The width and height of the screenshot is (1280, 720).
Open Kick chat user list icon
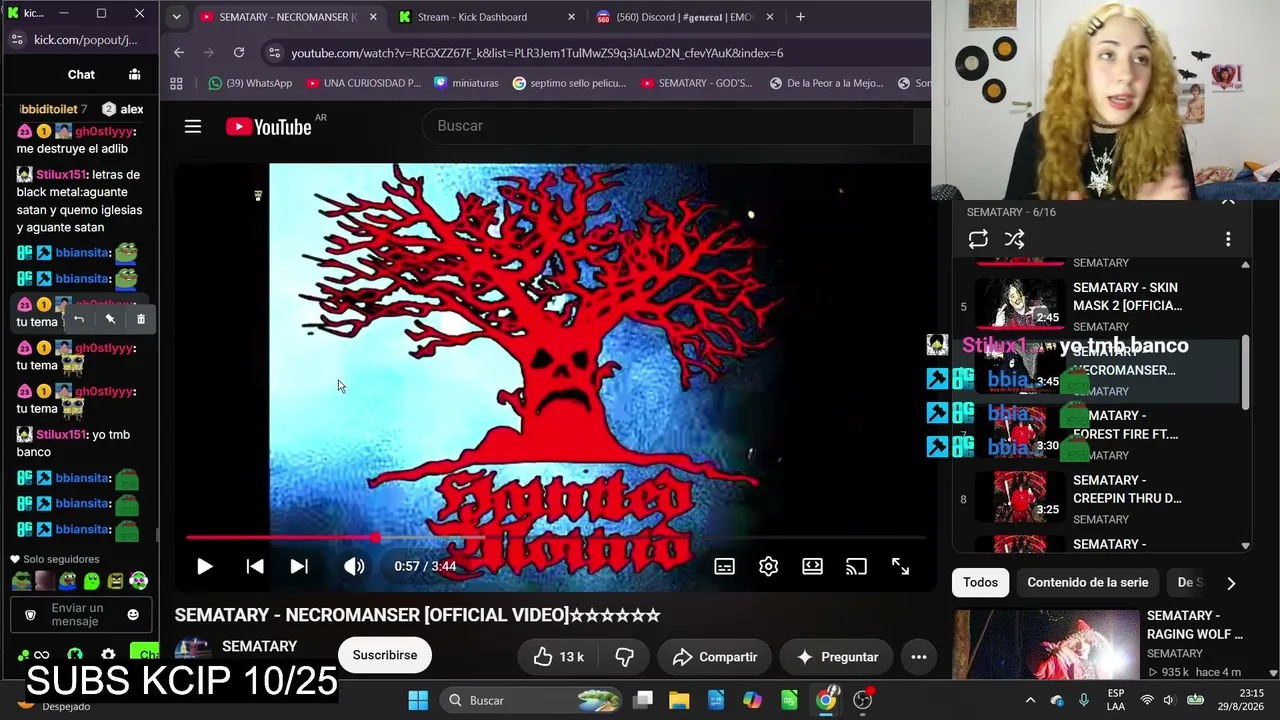(x=135, y=74)
